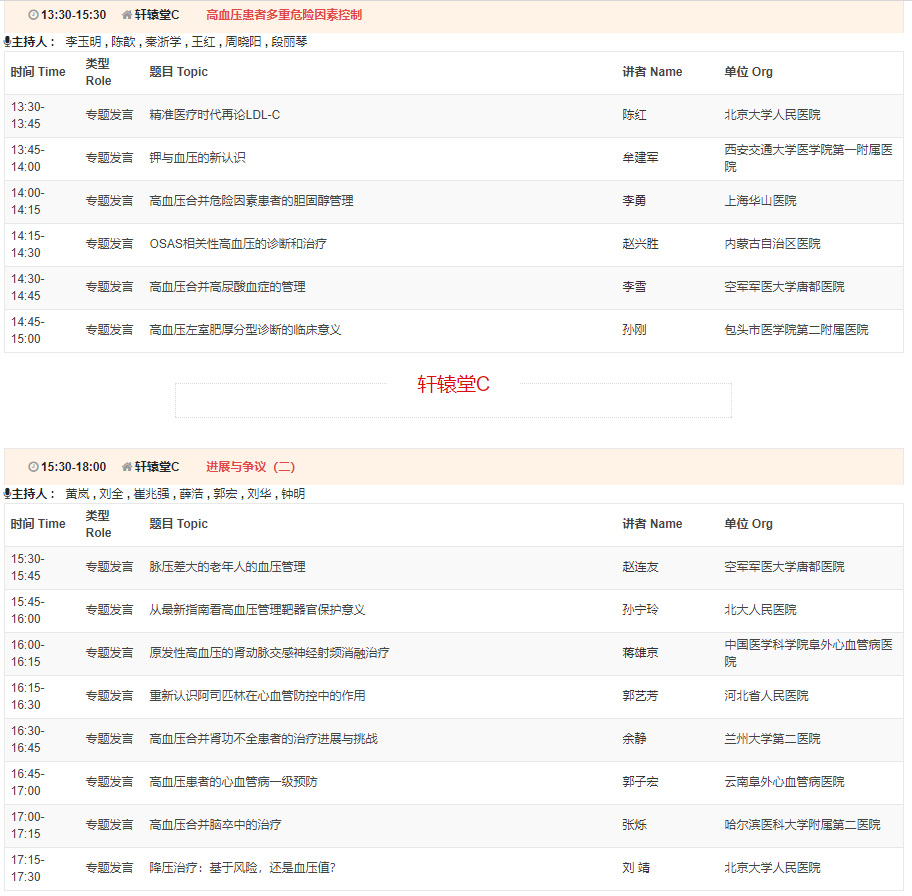Viewport: 912px width, 896px height.
Task: Select topic 脉压差大的老年人的血压管理
Action: tap(227, 567)
